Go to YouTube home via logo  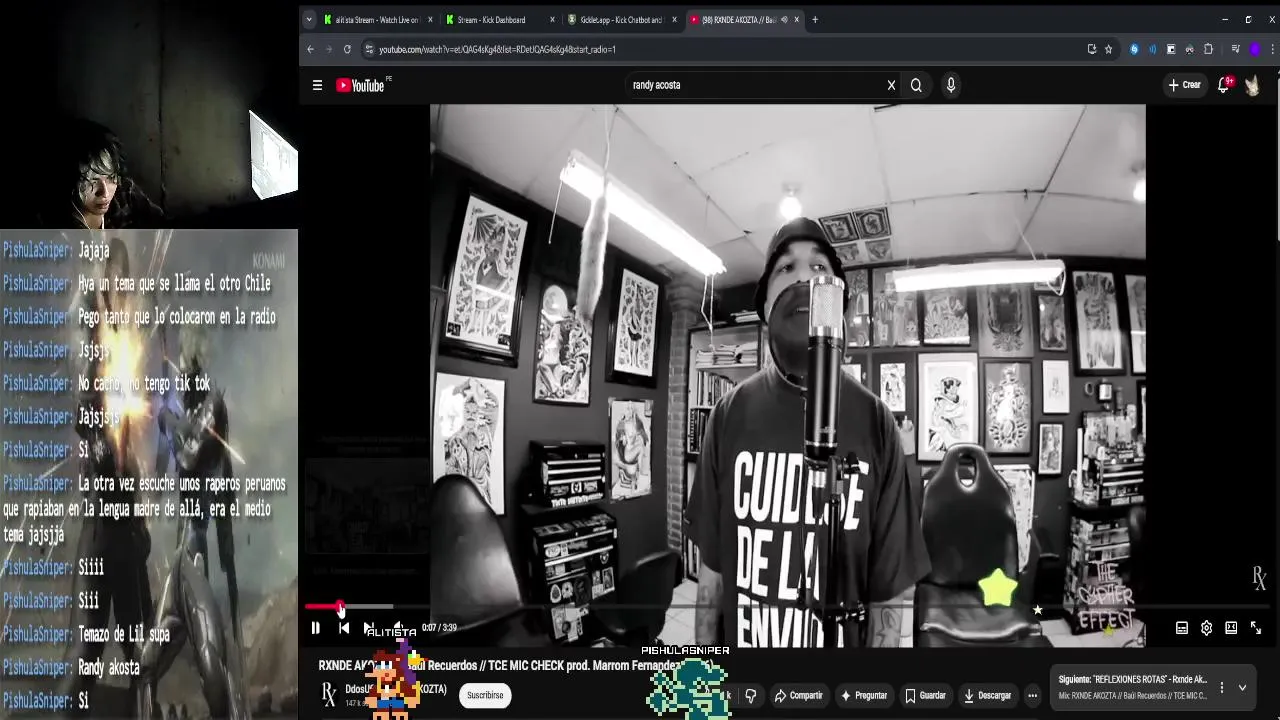[x=360, y=85]
